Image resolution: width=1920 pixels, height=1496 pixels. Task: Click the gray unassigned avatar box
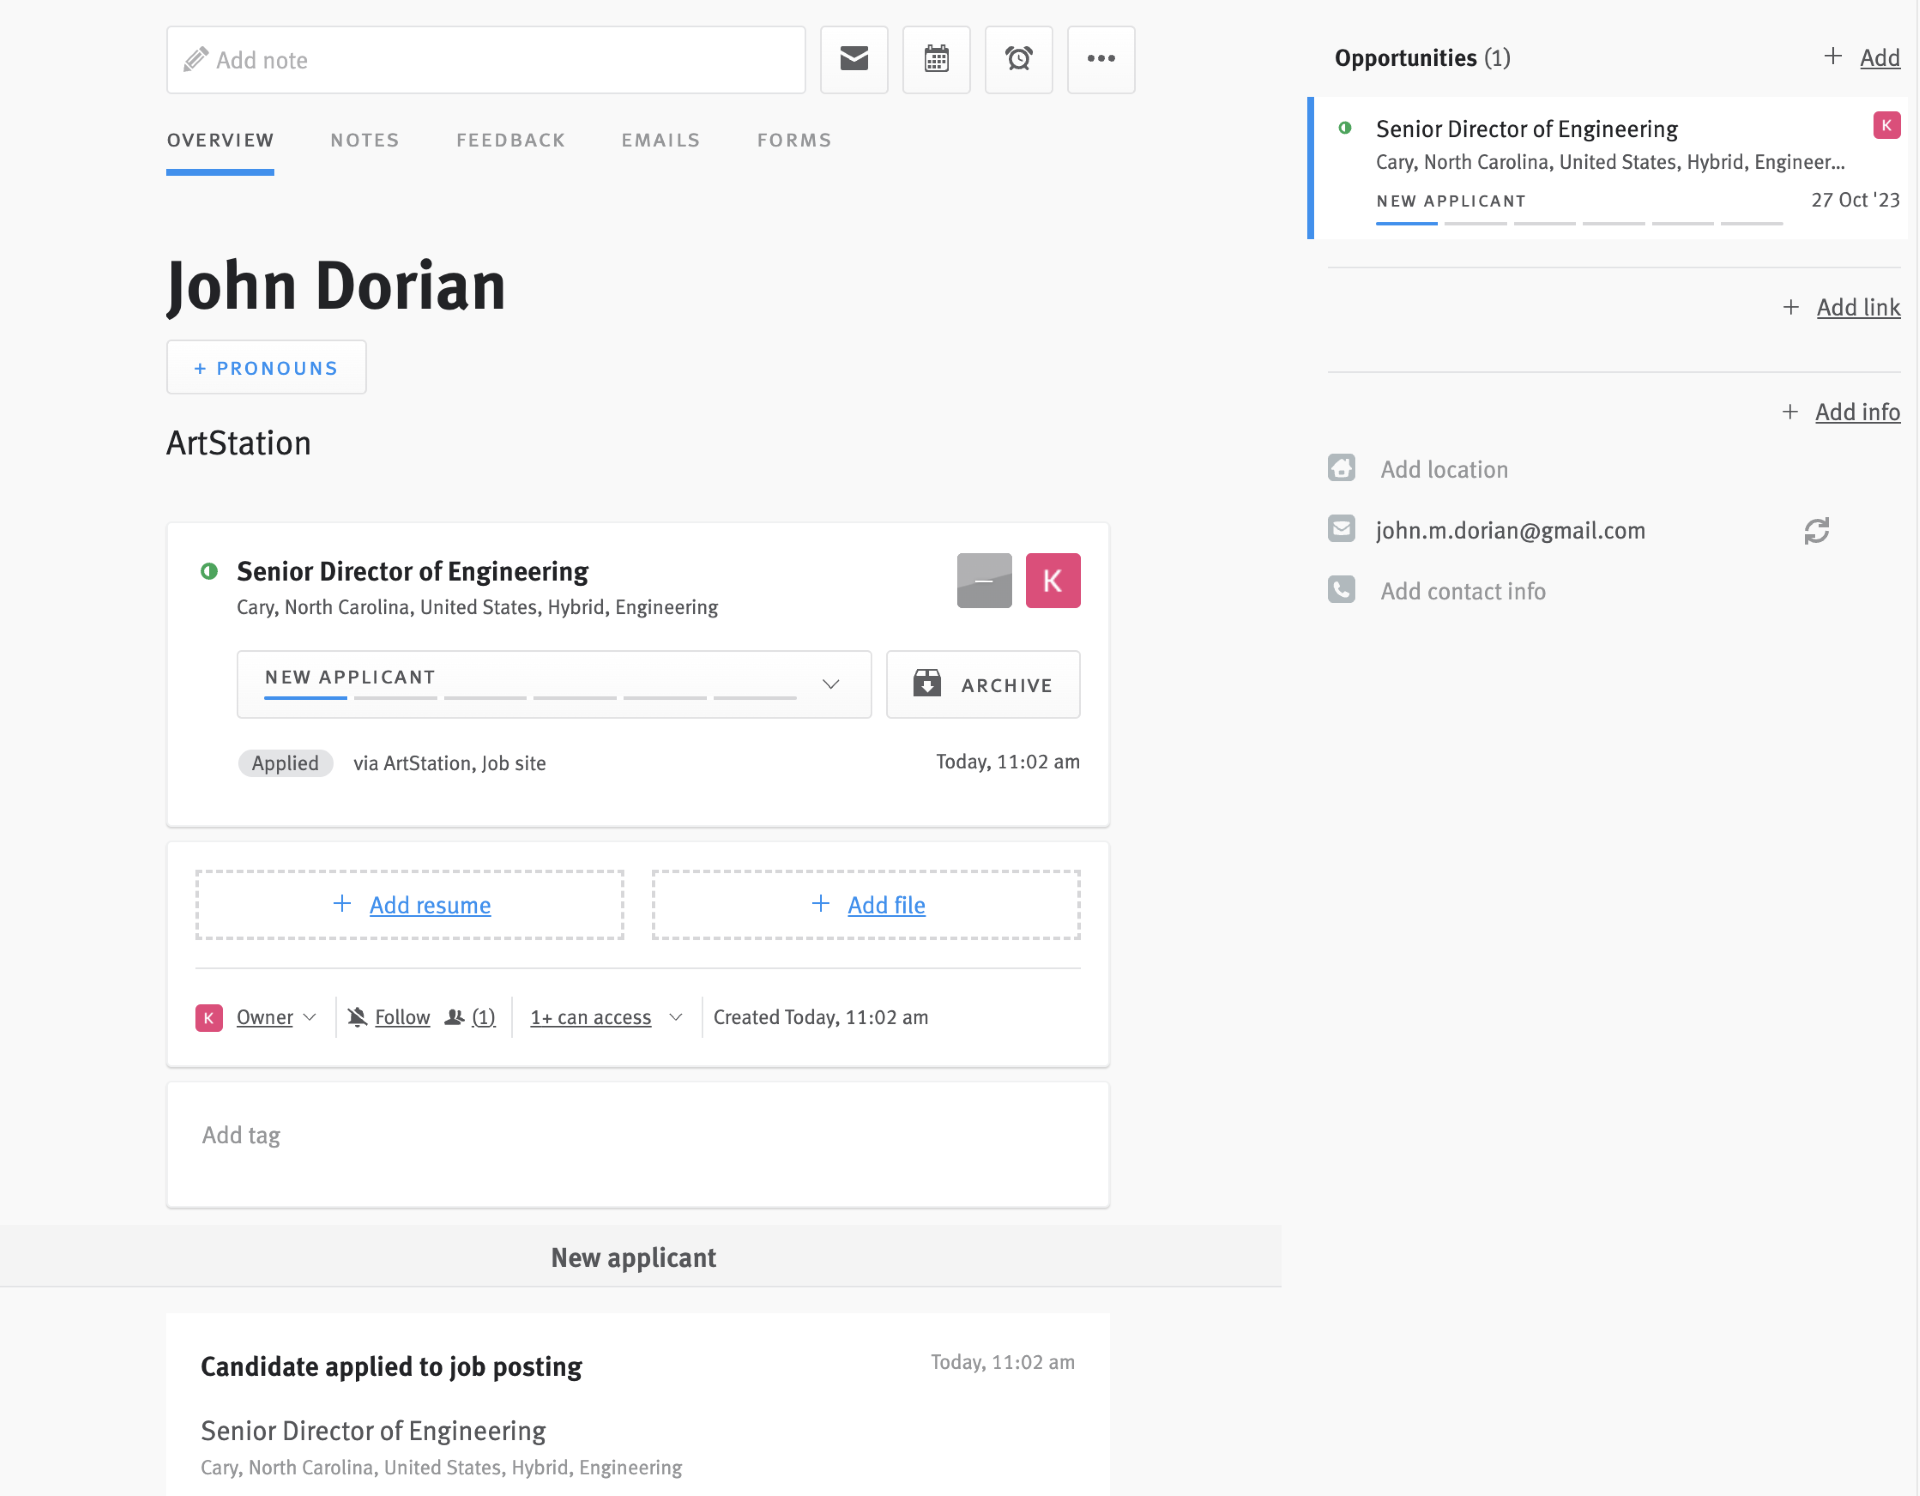(x=984, y=580)
